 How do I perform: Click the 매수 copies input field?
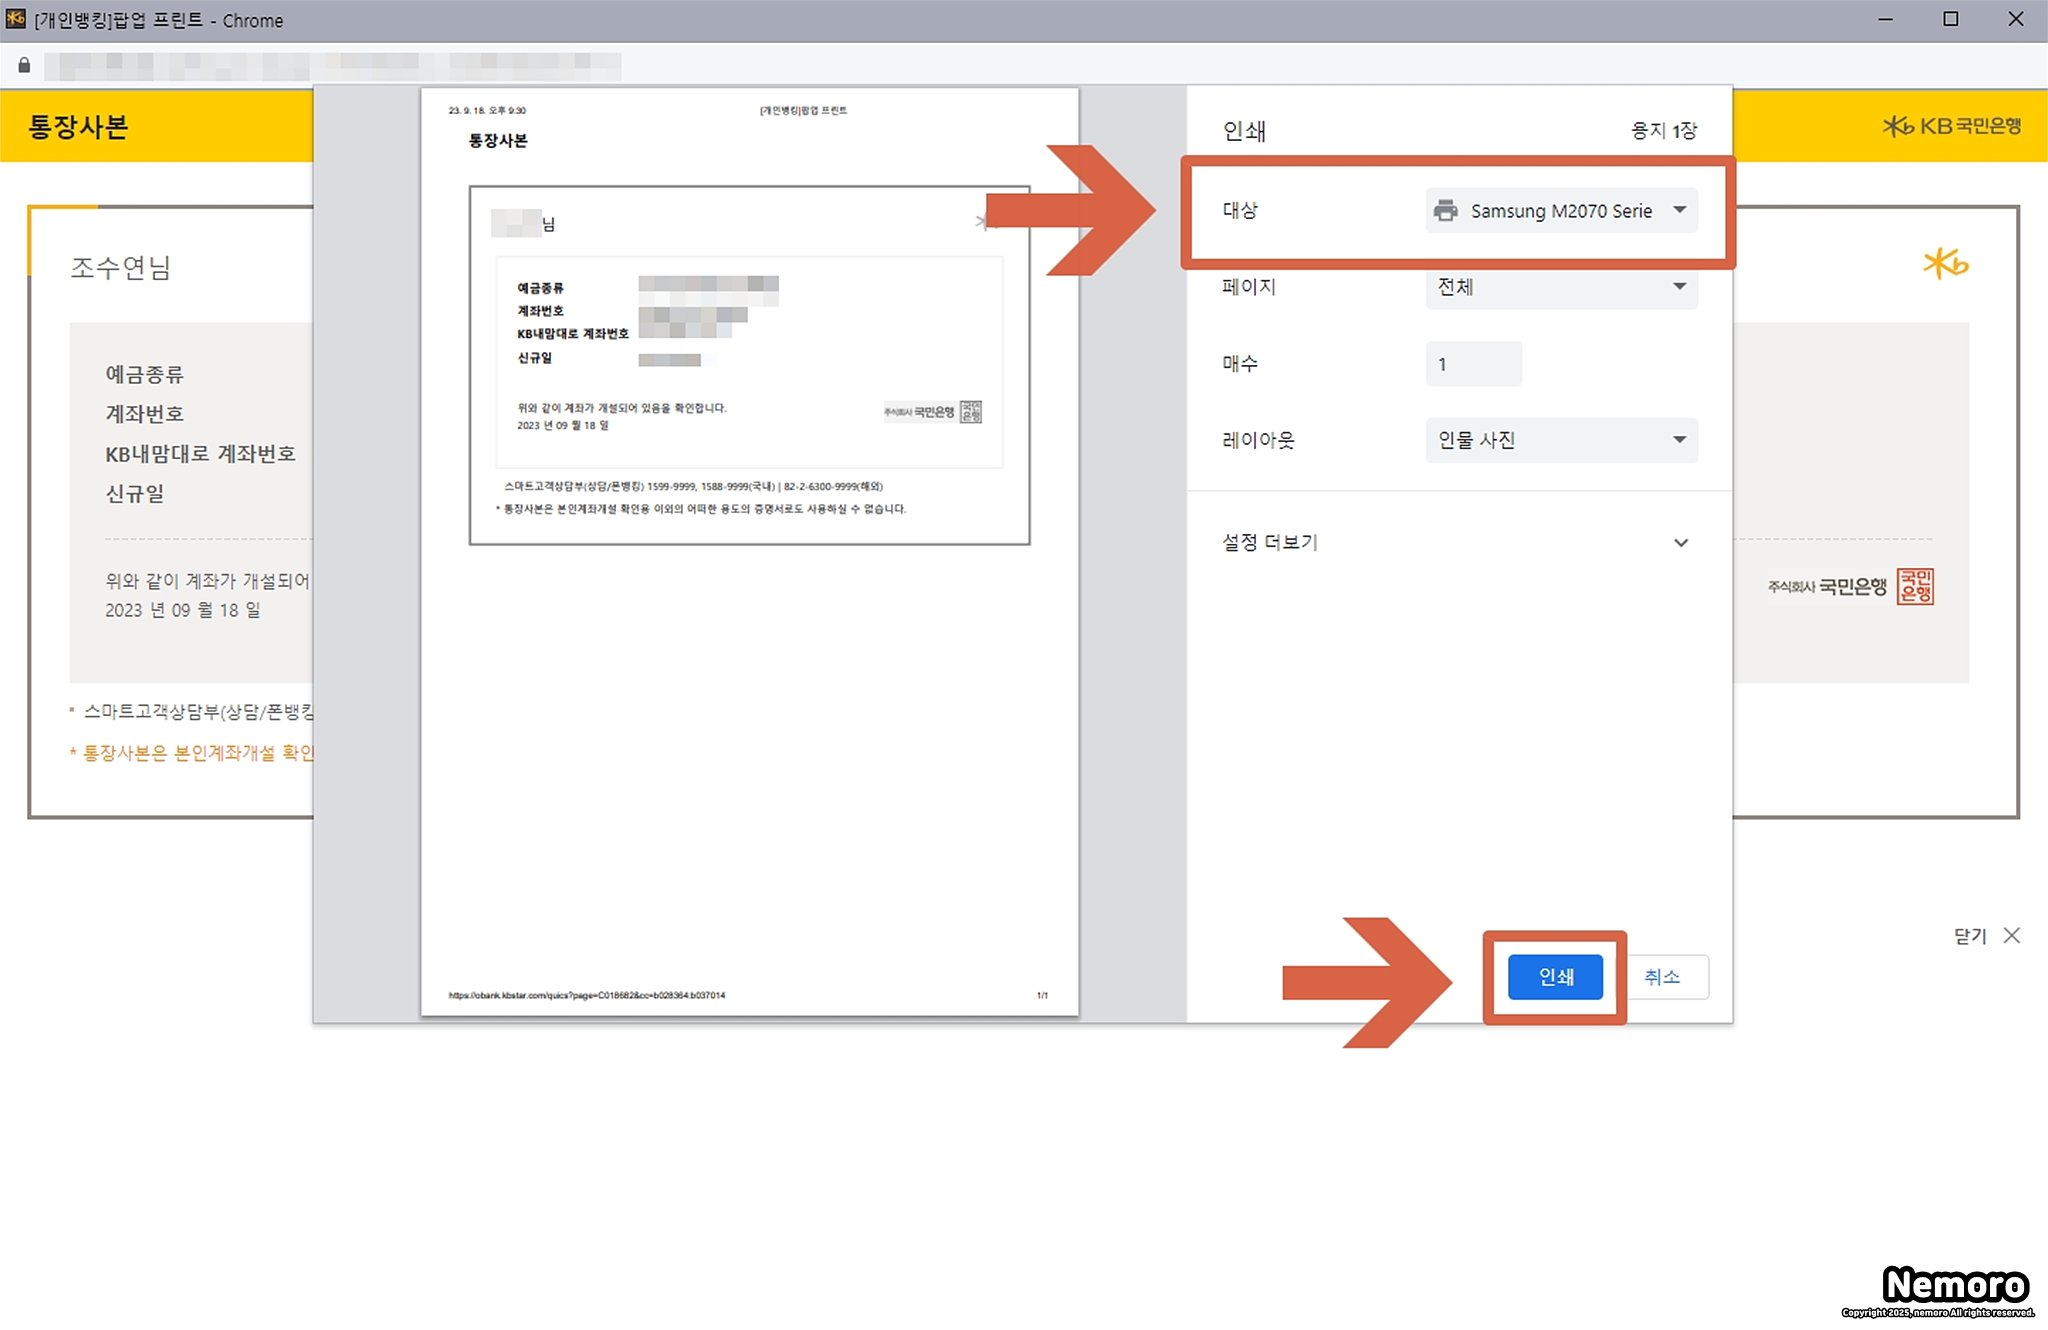[1473, 364]
